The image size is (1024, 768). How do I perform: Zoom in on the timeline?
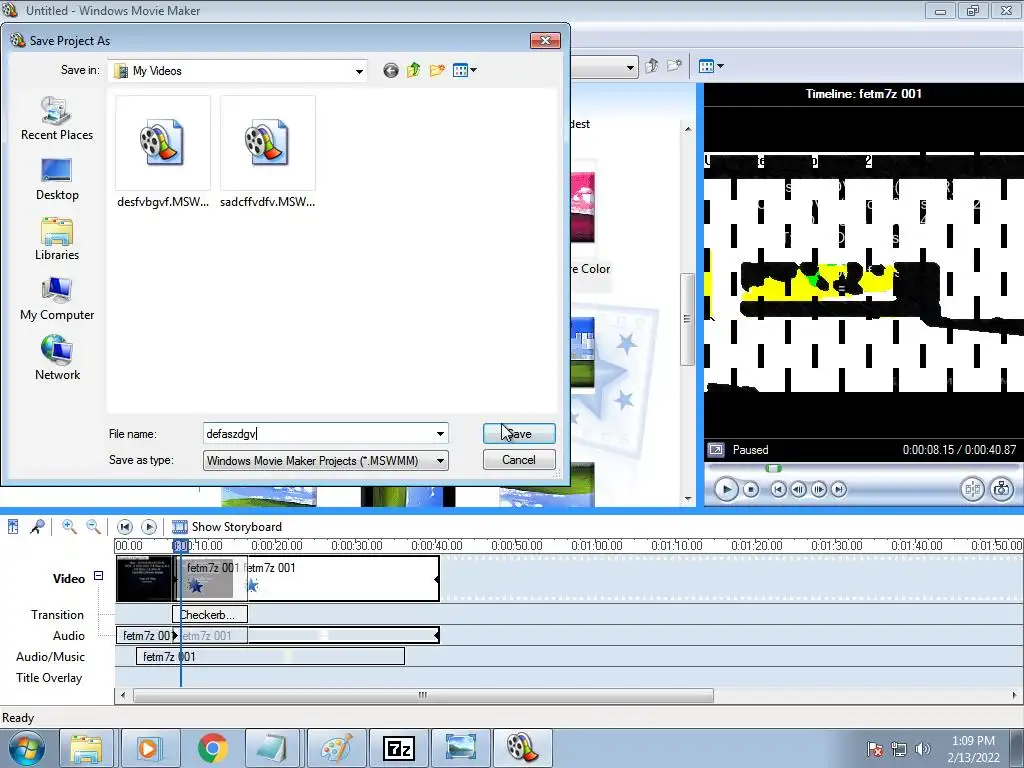(69, 526)
